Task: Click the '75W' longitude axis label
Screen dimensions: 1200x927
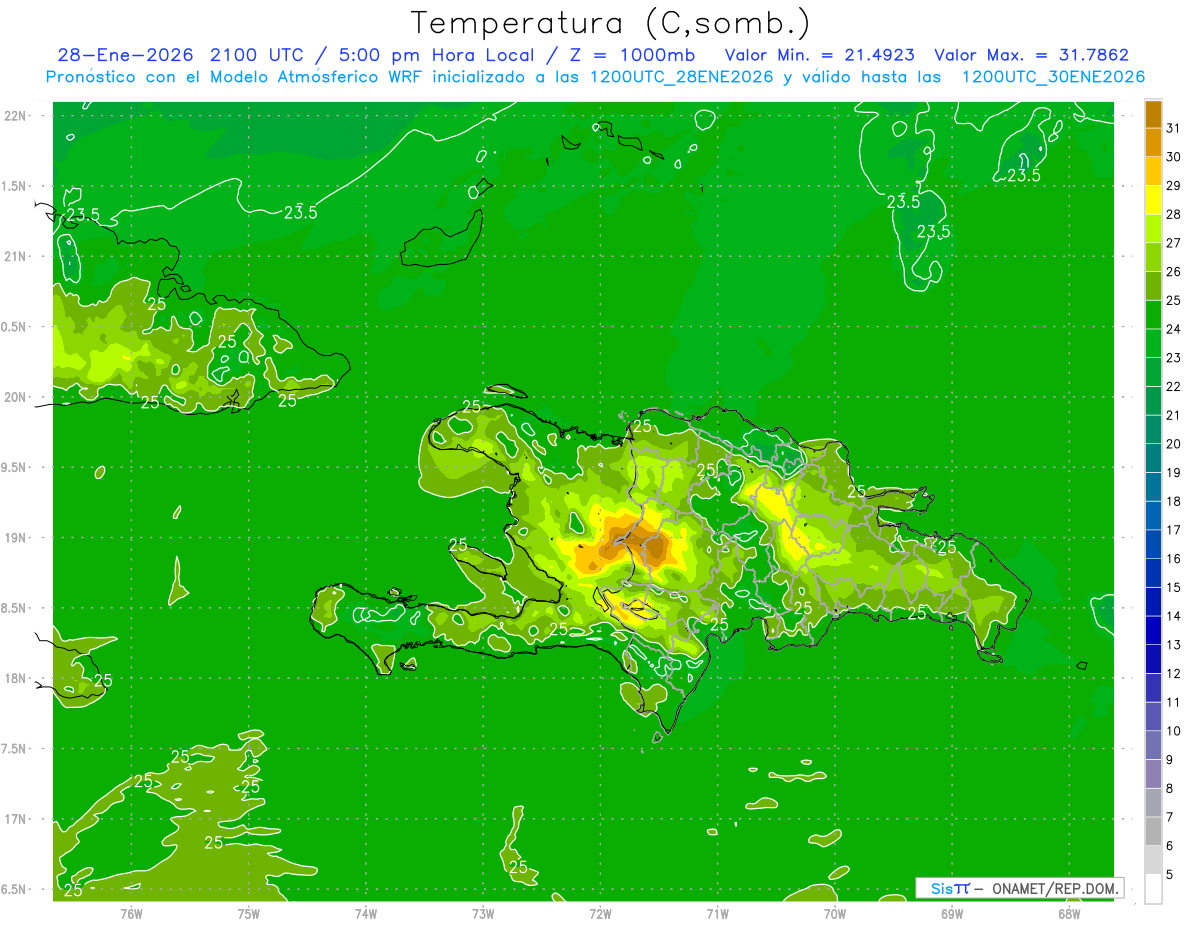Action: pyautogui.click(x=248, y=914)
